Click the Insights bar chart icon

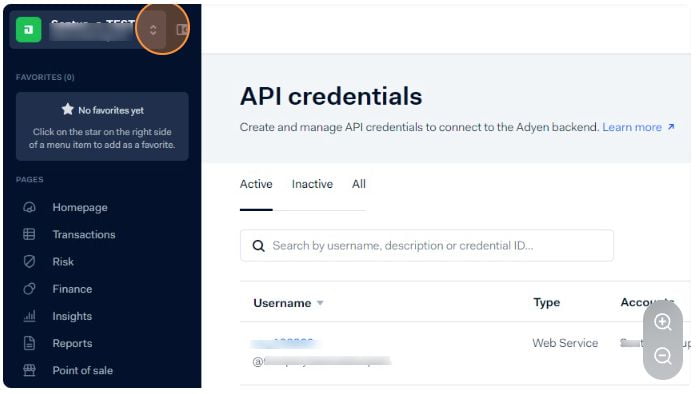coord(29,316)
